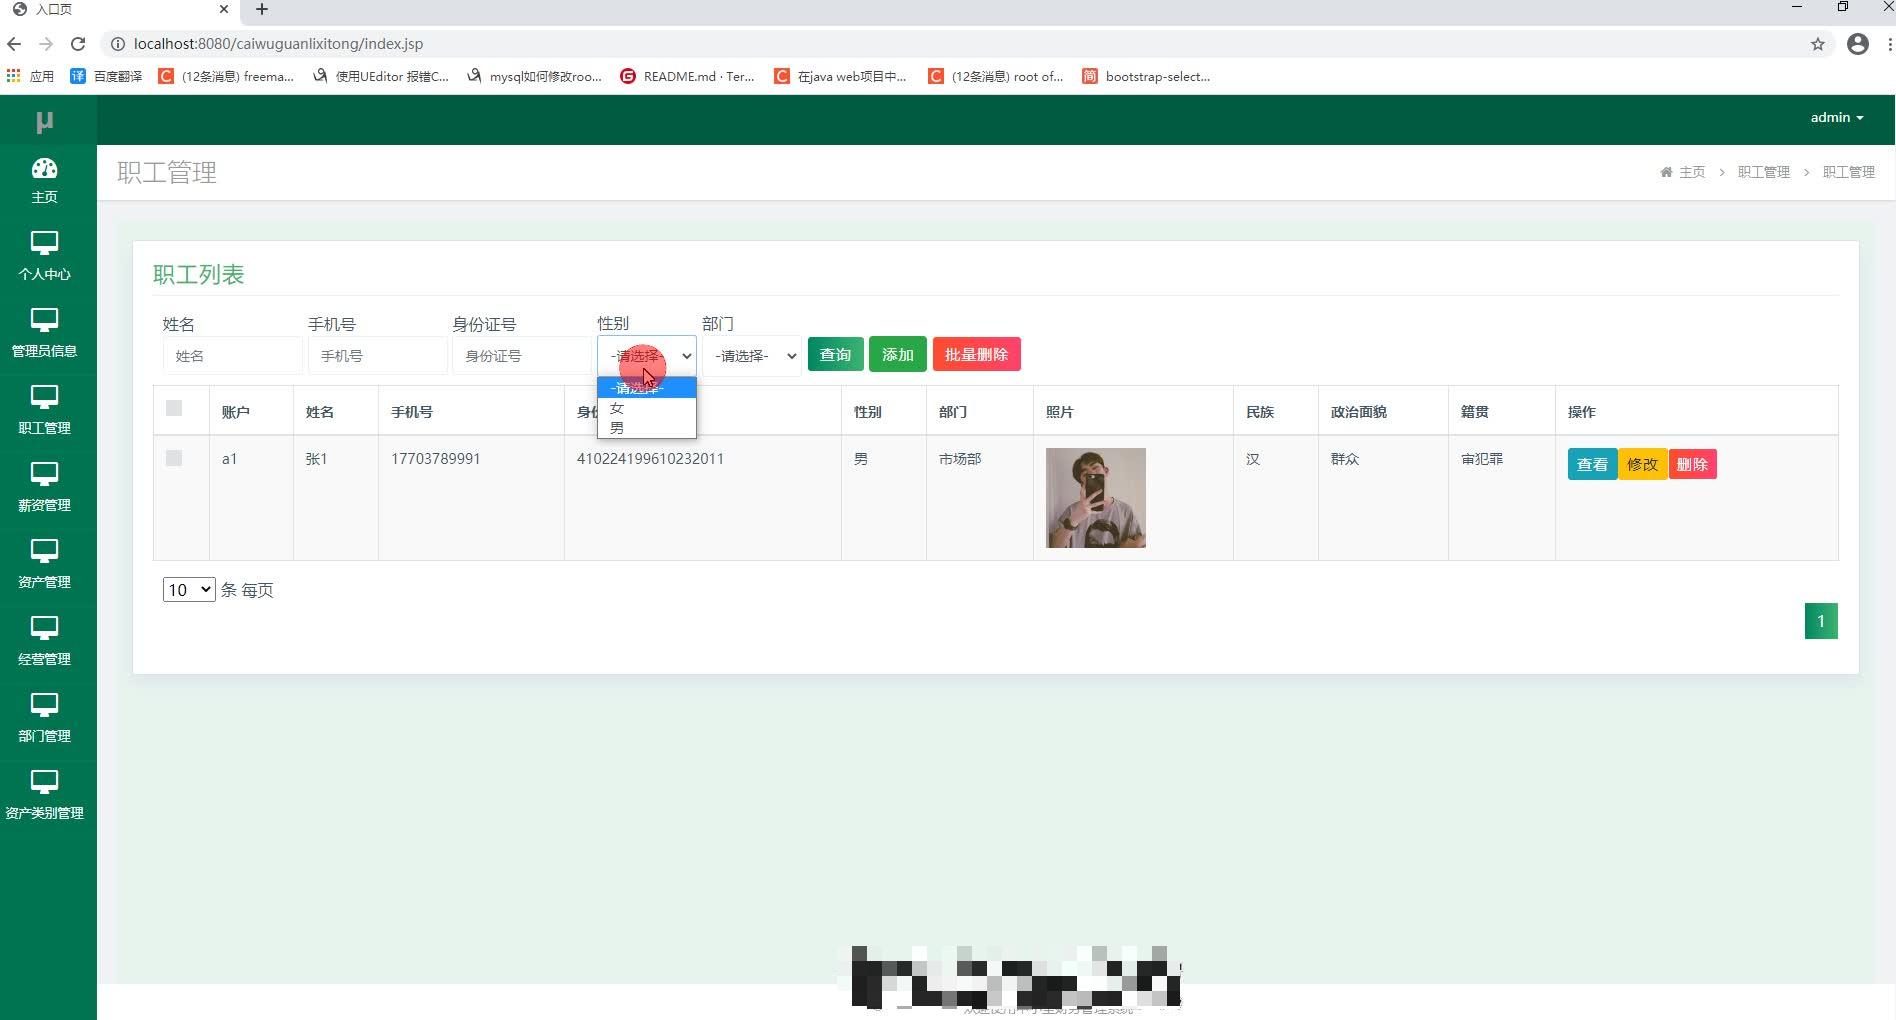
Task: Open 管理员信息 from the sidebar
Action: 44,332
